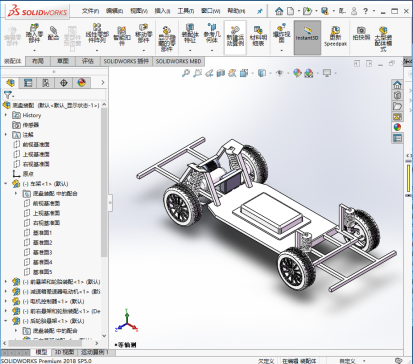This screenshot has height=364, width=413.
Task: Open the 材料明细表 Bill of Materials tool
Action: click(x=258, y=36)
